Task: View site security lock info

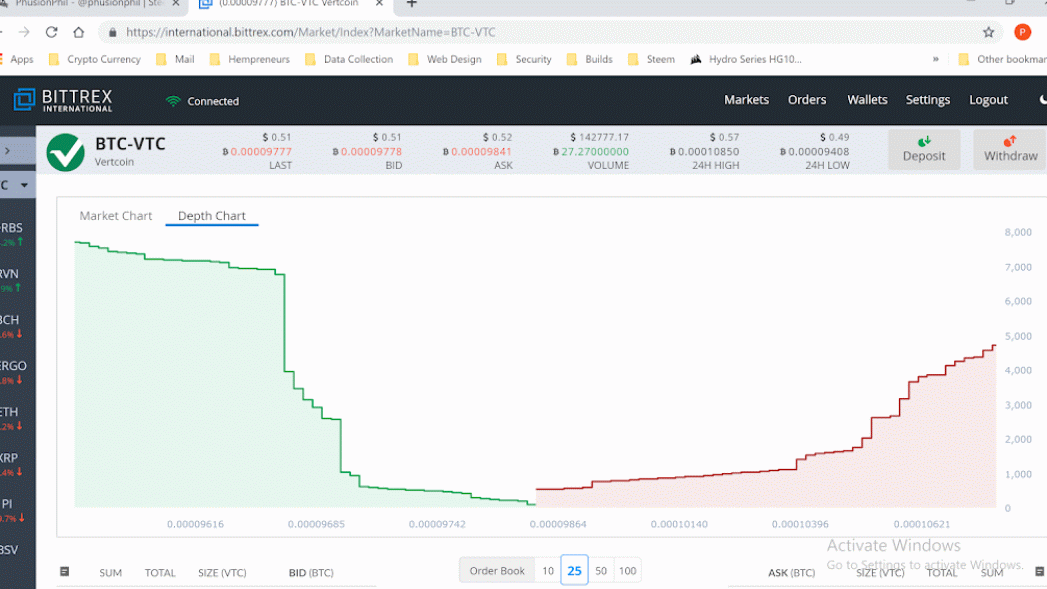Action: coord(112,32)
